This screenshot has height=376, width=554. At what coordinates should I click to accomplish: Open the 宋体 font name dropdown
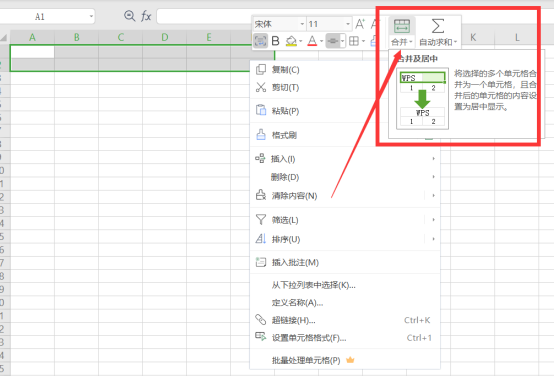pos(302,24)
